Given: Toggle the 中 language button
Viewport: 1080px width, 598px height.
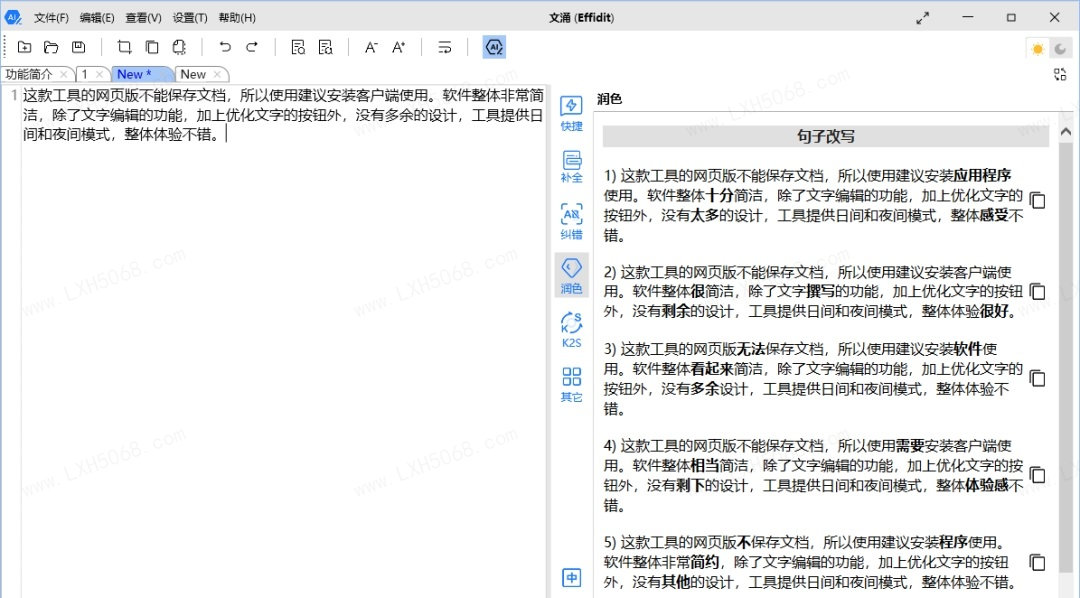Looking at the screenshot, I should 571,577.
